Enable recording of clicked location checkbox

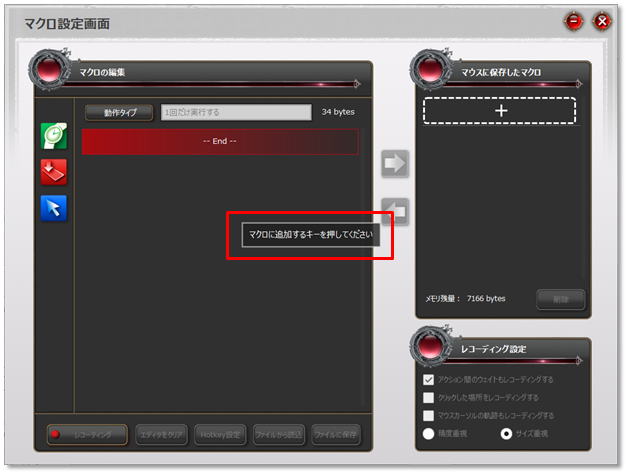429,397
